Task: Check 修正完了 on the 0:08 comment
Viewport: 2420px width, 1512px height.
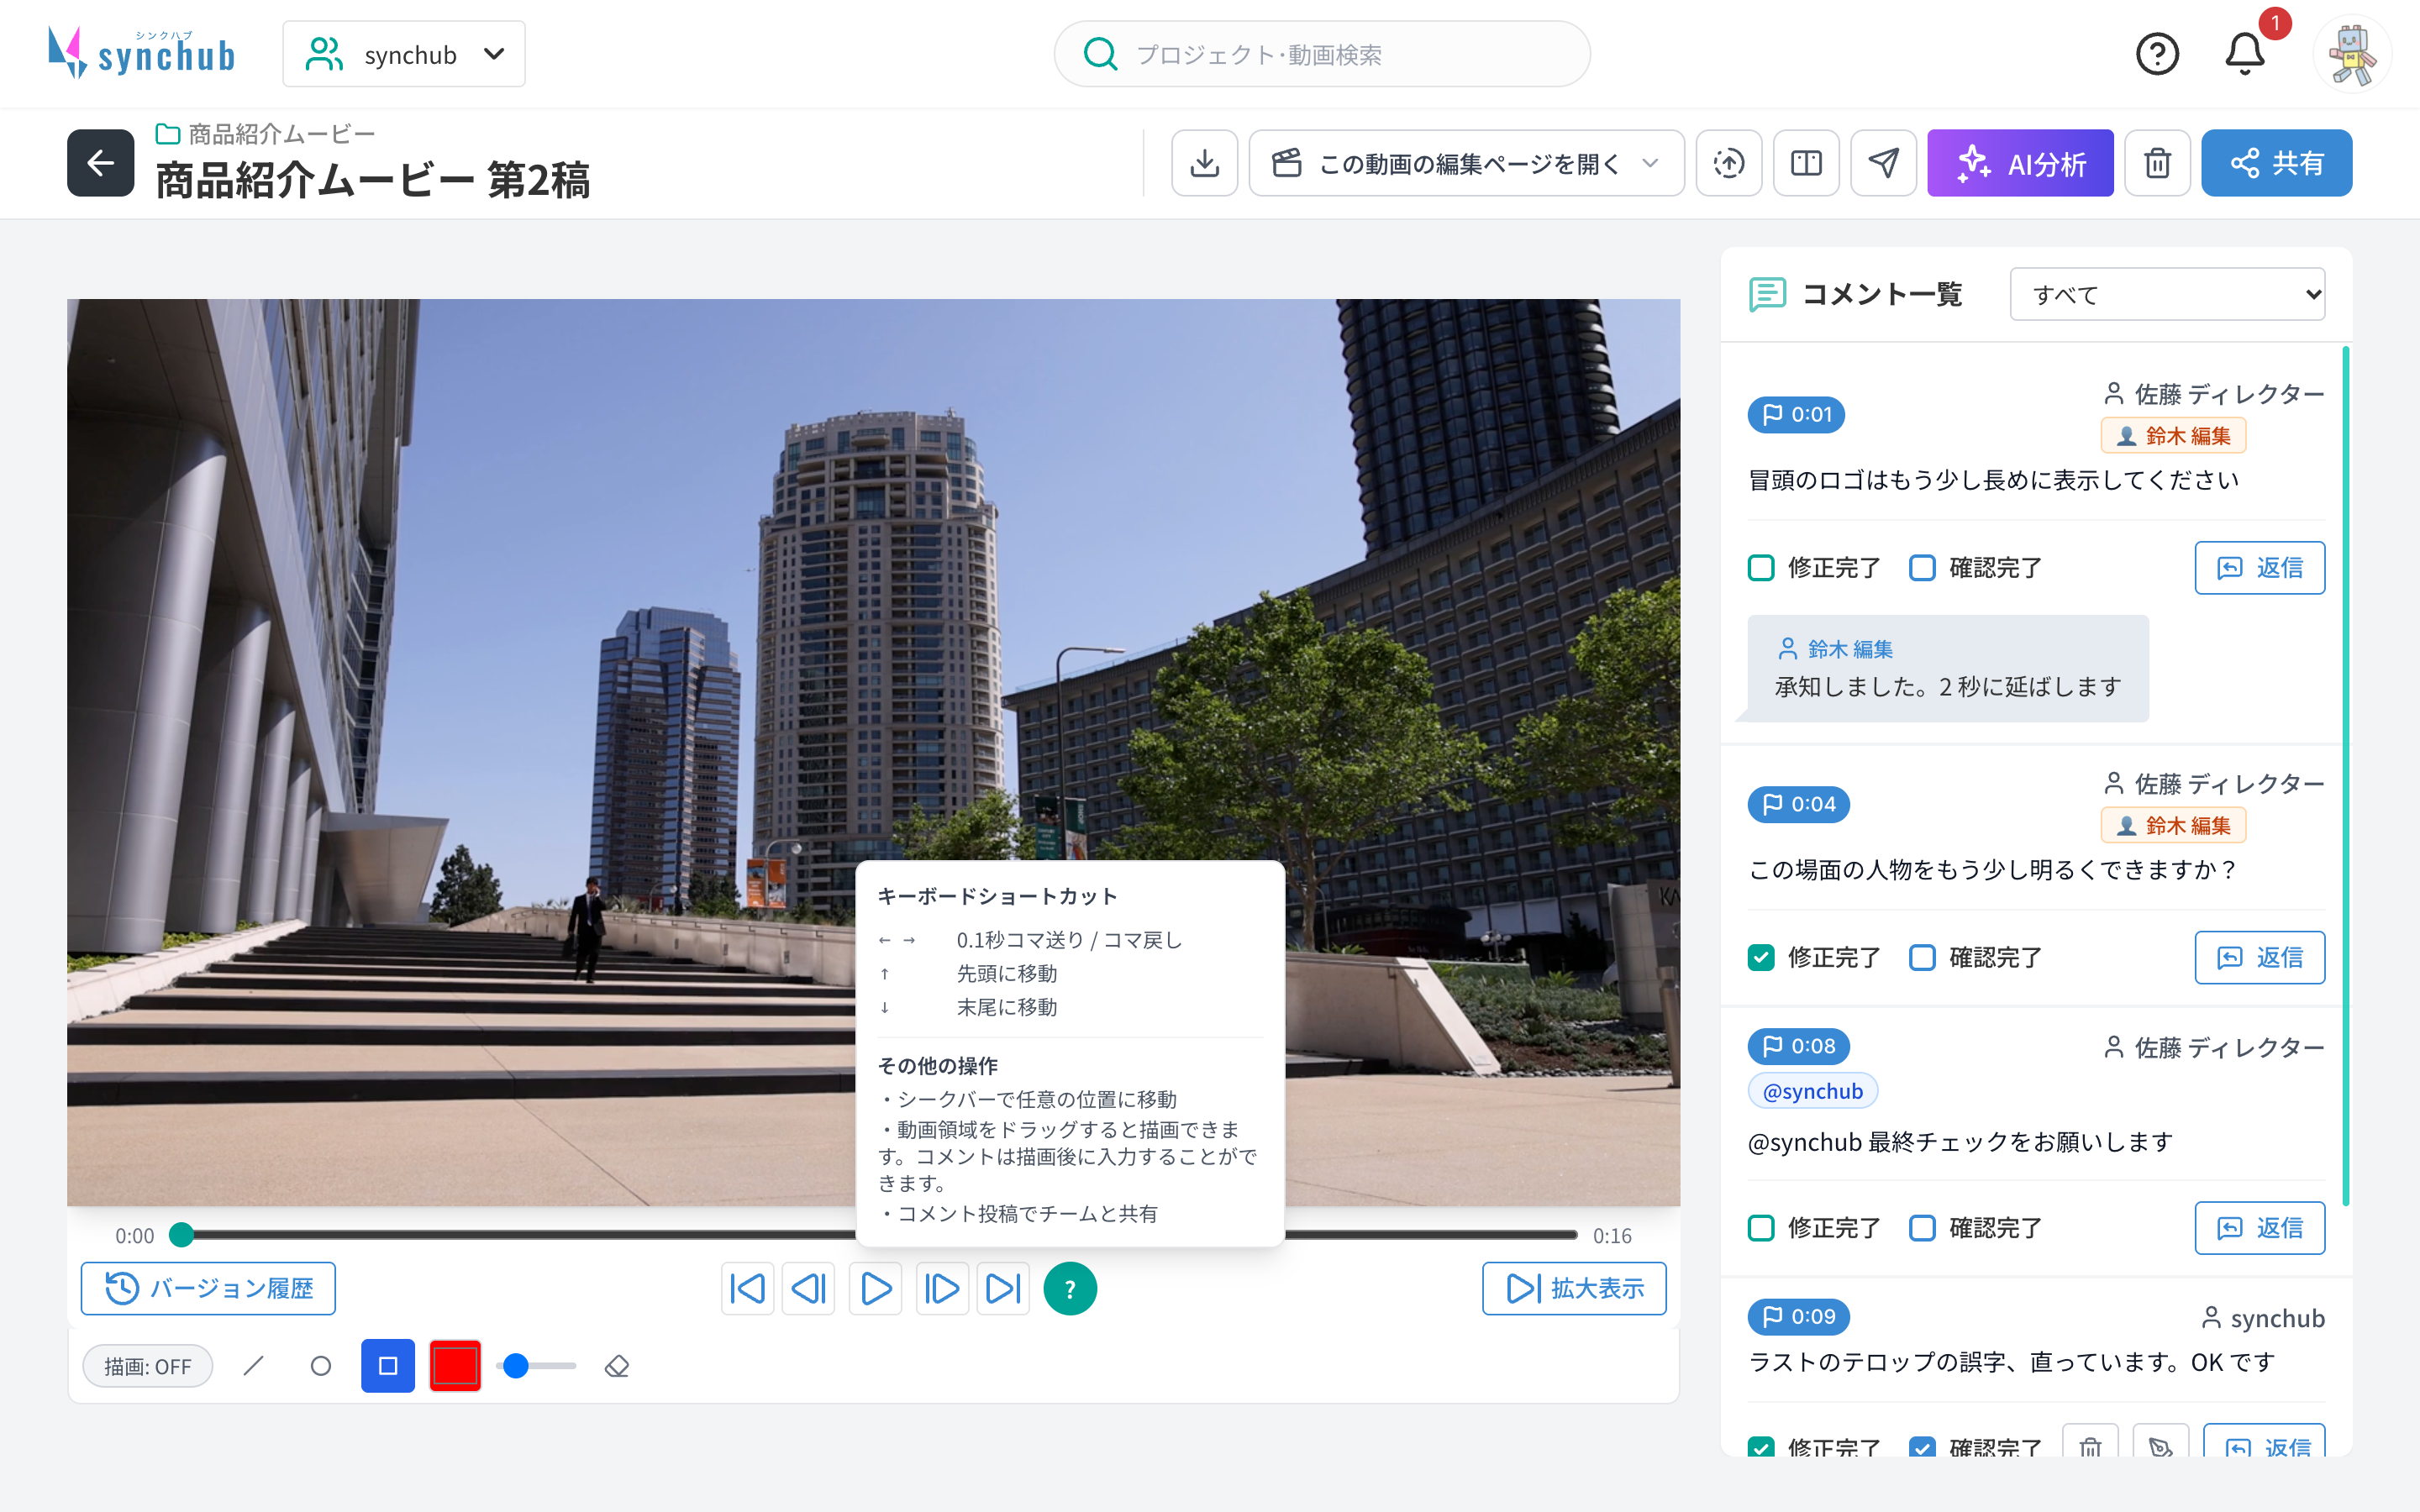Action: 1760,1227
